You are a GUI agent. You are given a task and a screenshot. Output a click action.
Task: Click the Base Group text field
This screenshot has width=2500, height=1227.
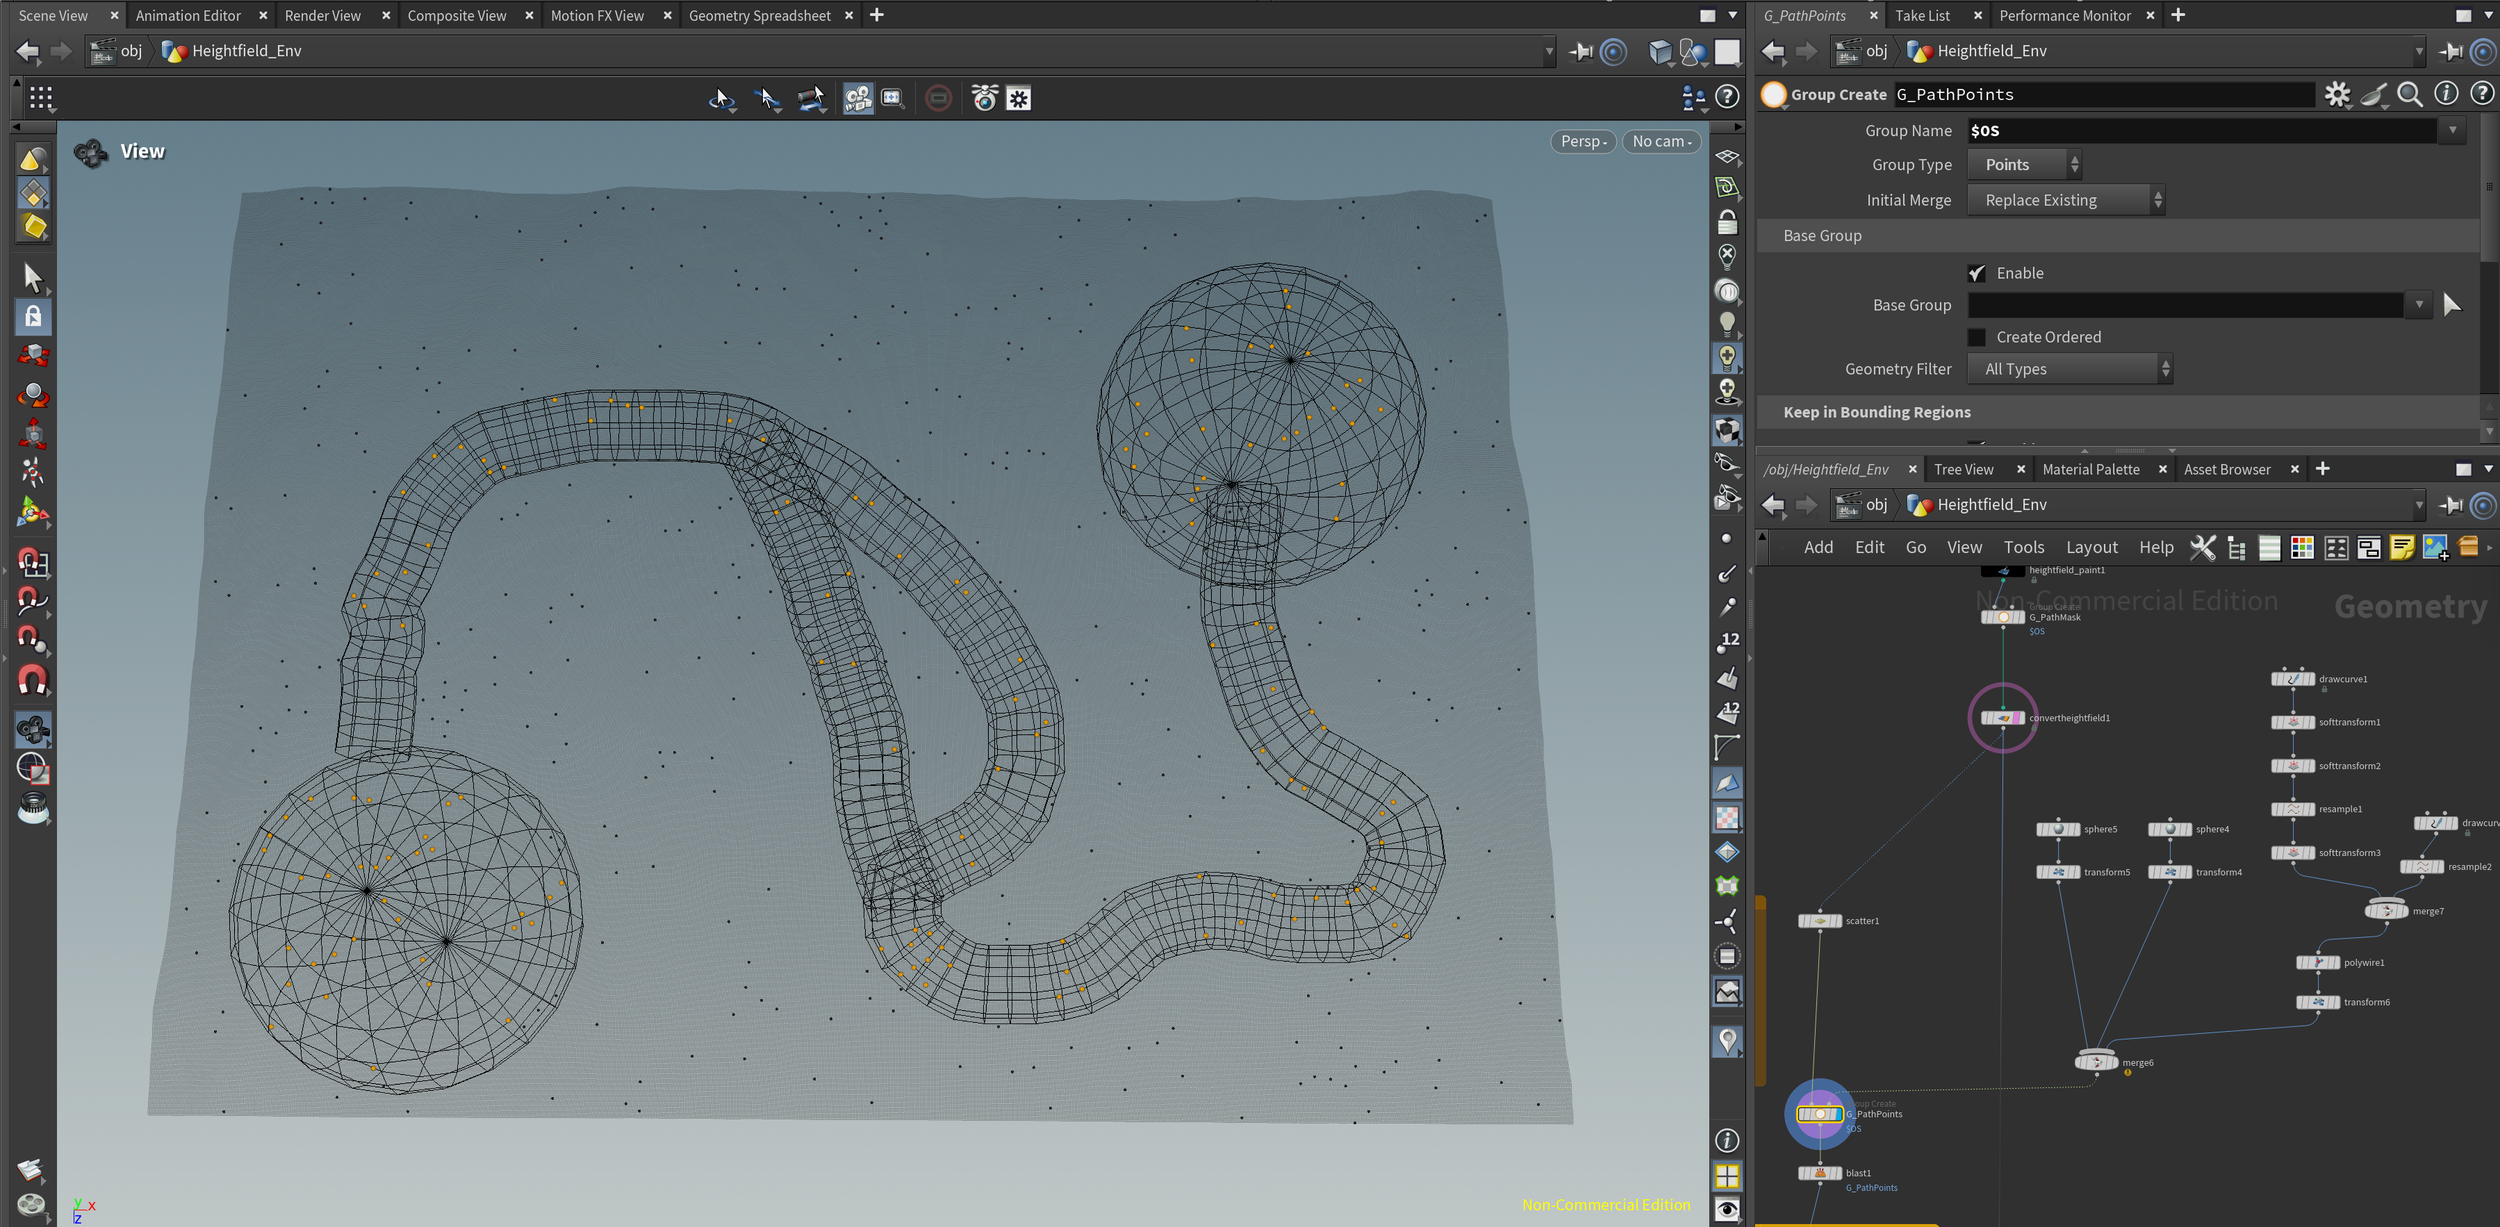pos(2185,305)
